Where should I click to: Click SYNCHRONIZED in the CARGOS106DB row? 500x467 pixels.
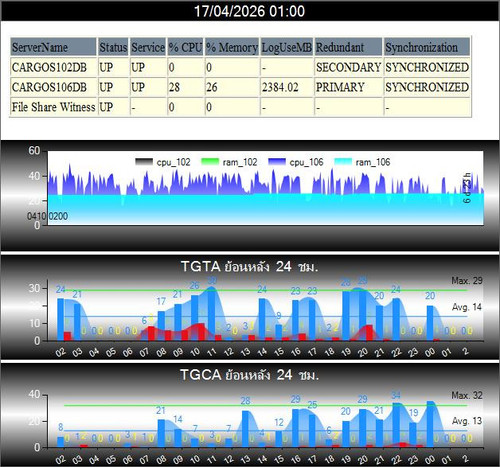pos(427,87)
